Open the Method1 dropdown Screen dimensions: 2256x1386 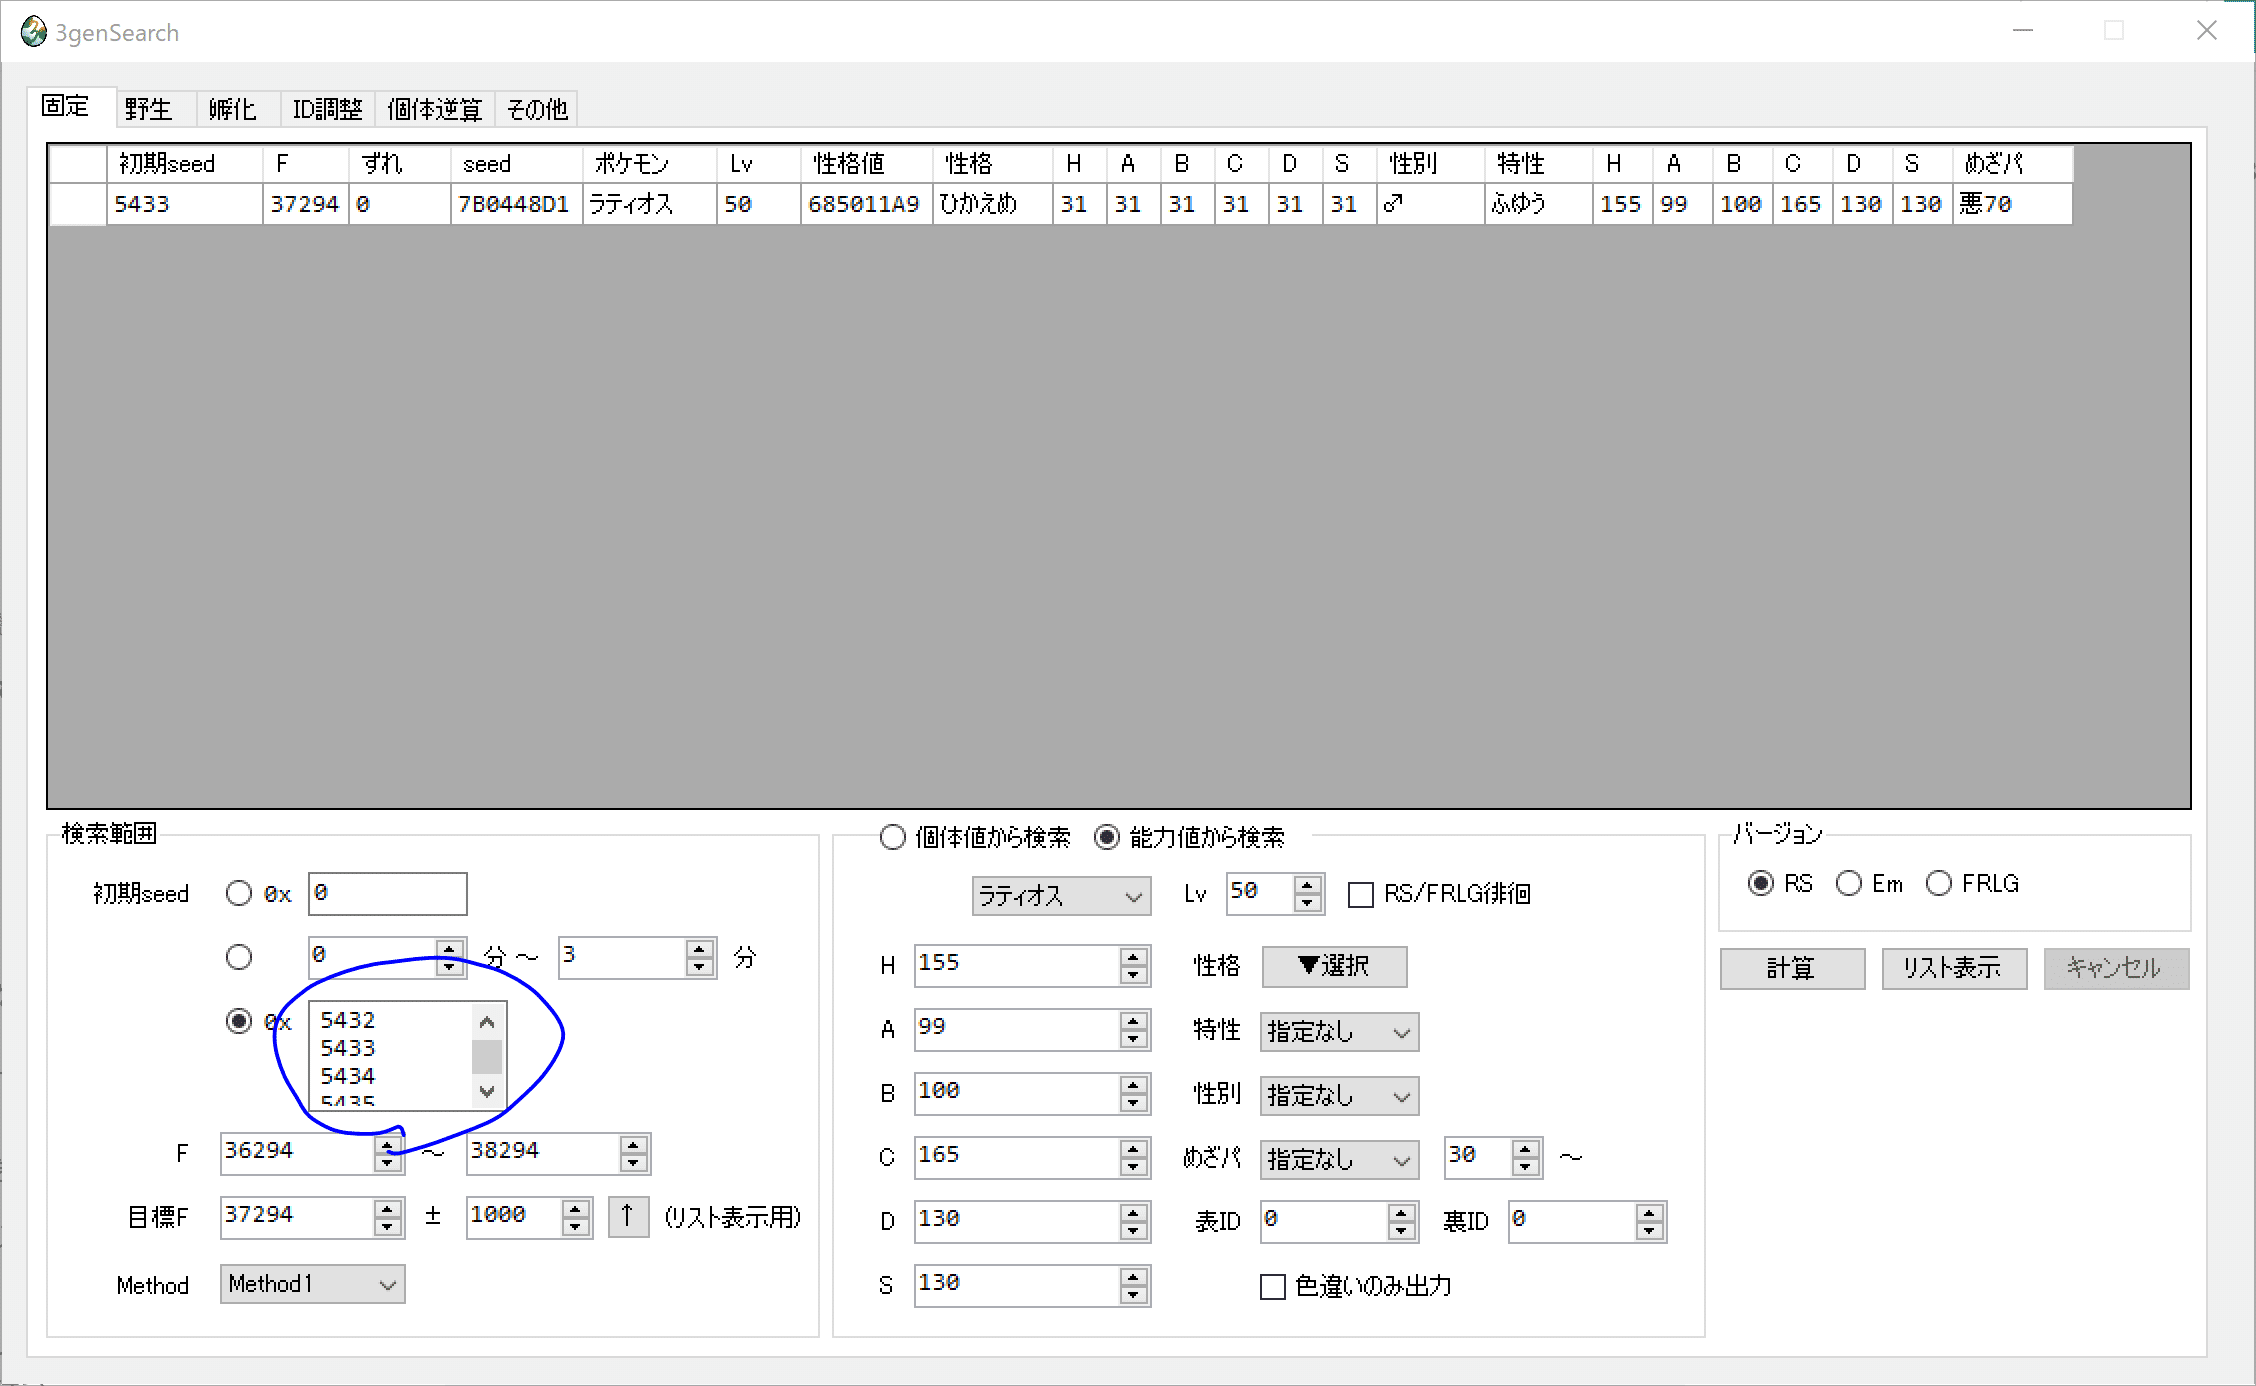(x=312, y=1284)
